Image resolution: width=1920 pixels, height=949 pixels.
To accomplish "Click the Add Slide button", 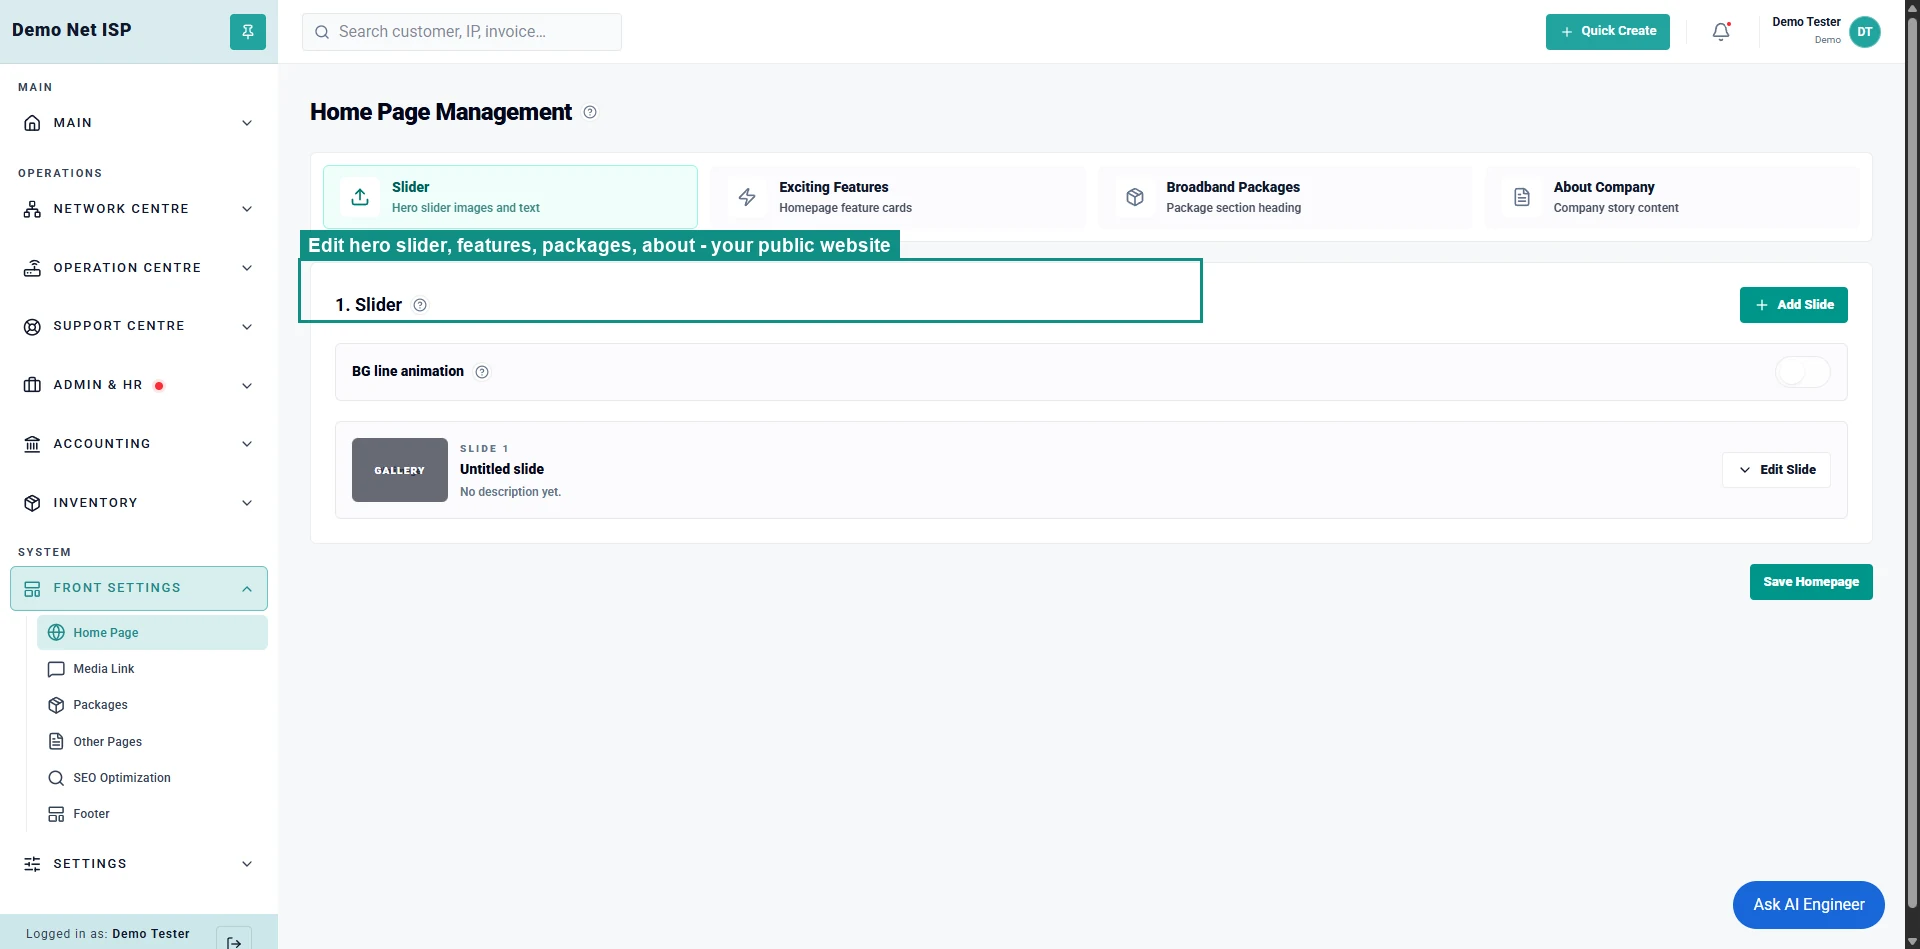I will tap(1794, 305).
